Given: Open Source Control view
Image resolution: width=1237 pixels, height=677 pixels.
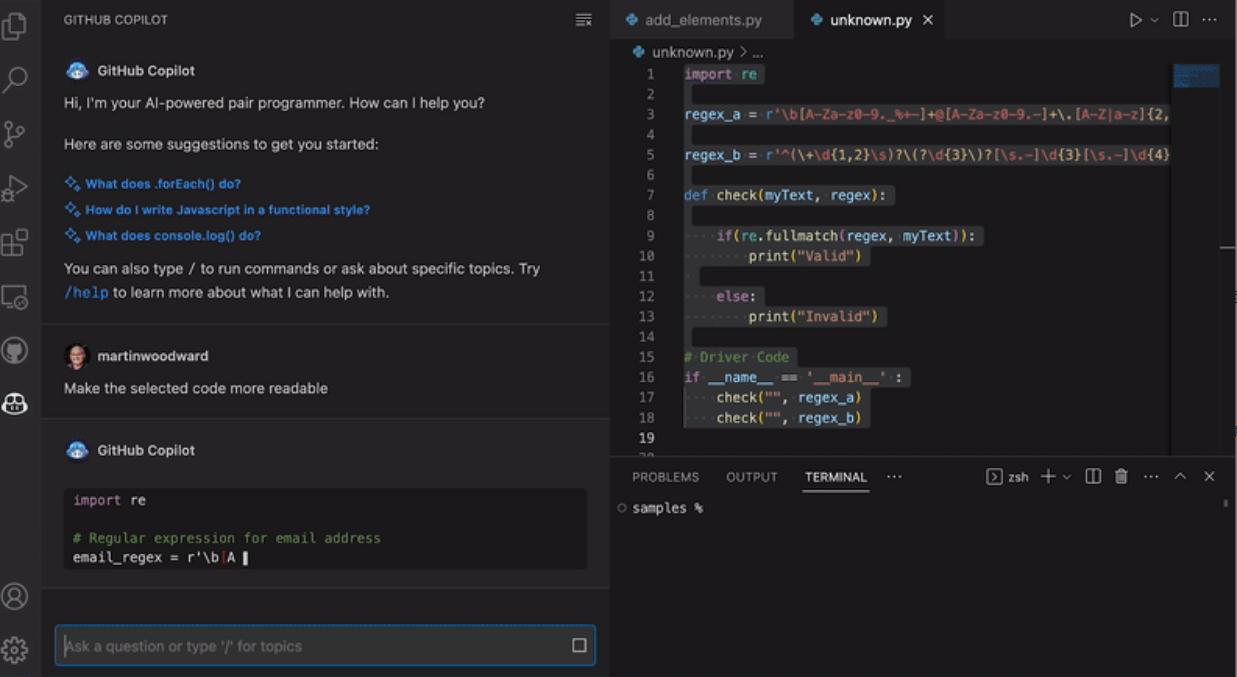Looking at the screenshot, I should pyautogui.click(x=15, y=134).
